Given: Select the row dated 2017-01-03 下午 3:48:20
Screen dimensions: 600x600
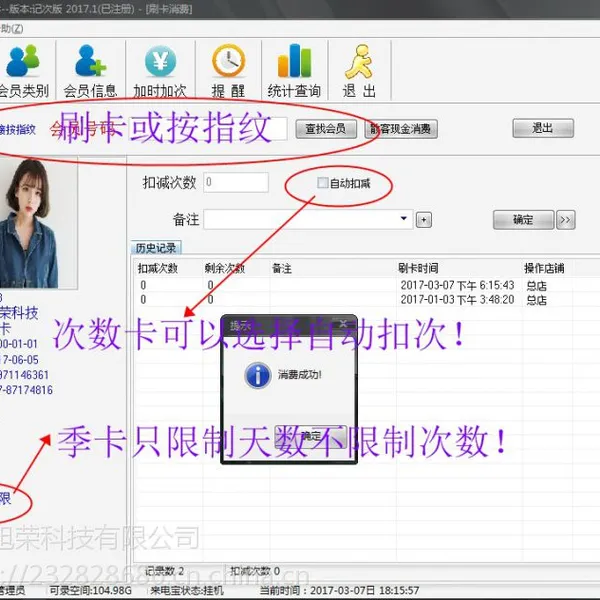Looking at the screenshot, I should 367,299.
